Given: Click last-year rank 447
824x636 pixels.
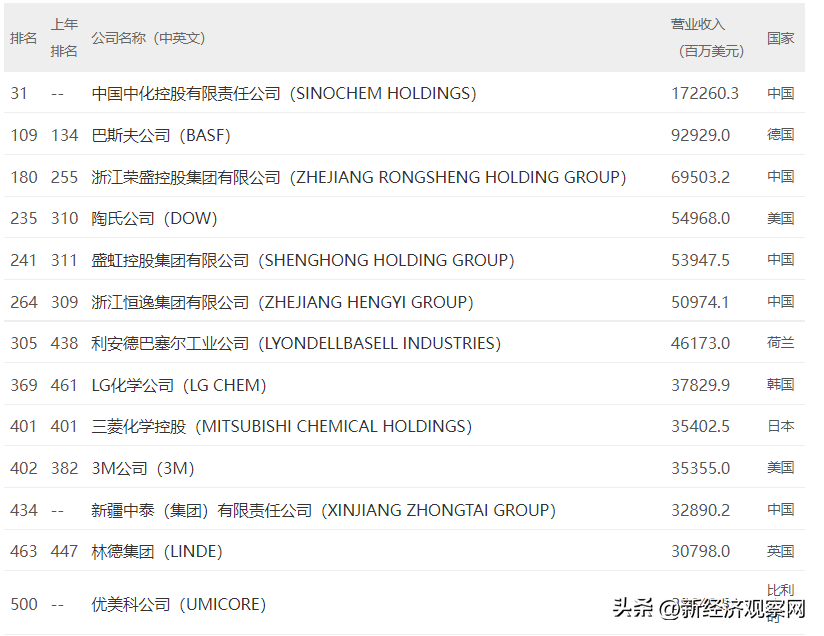Looking at the screenshot, I should (64, 551).
